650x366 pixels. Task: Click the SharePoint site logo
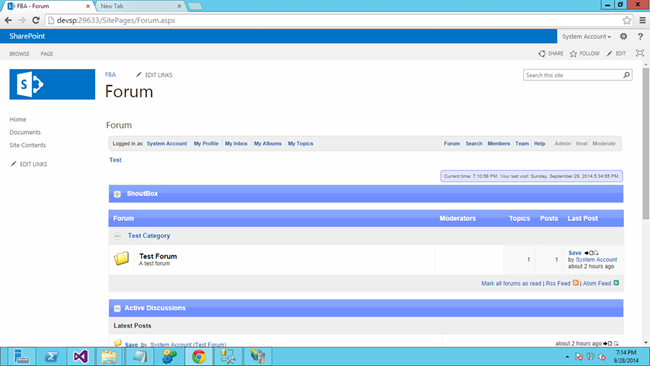coord(52,84)
